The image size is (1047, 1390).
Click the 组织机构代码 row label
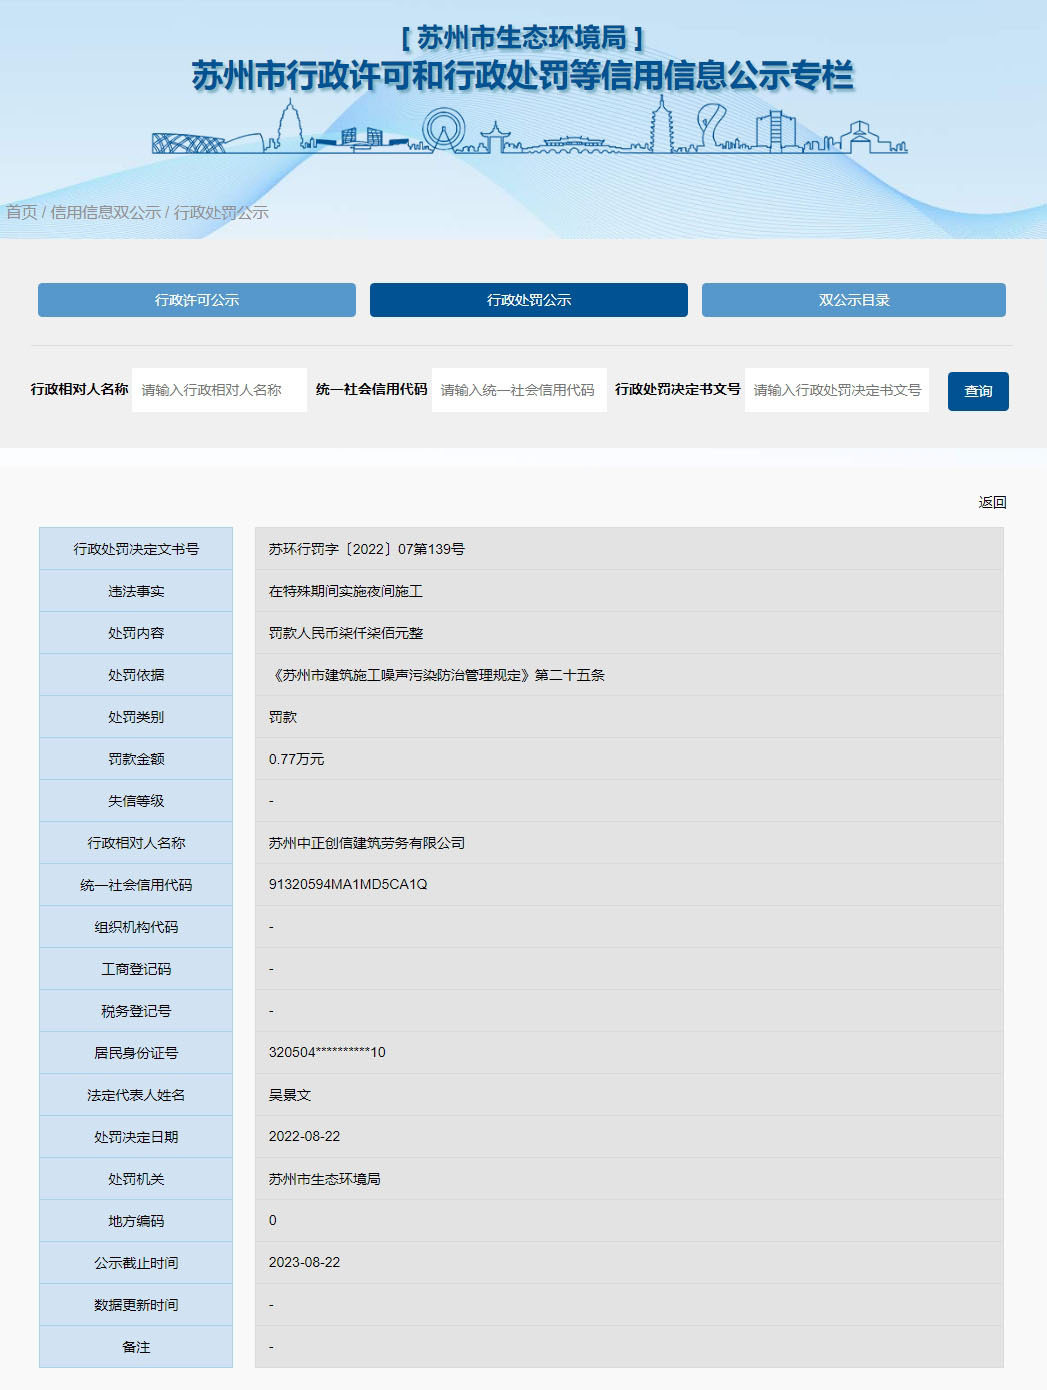click(x=136, y=927)
